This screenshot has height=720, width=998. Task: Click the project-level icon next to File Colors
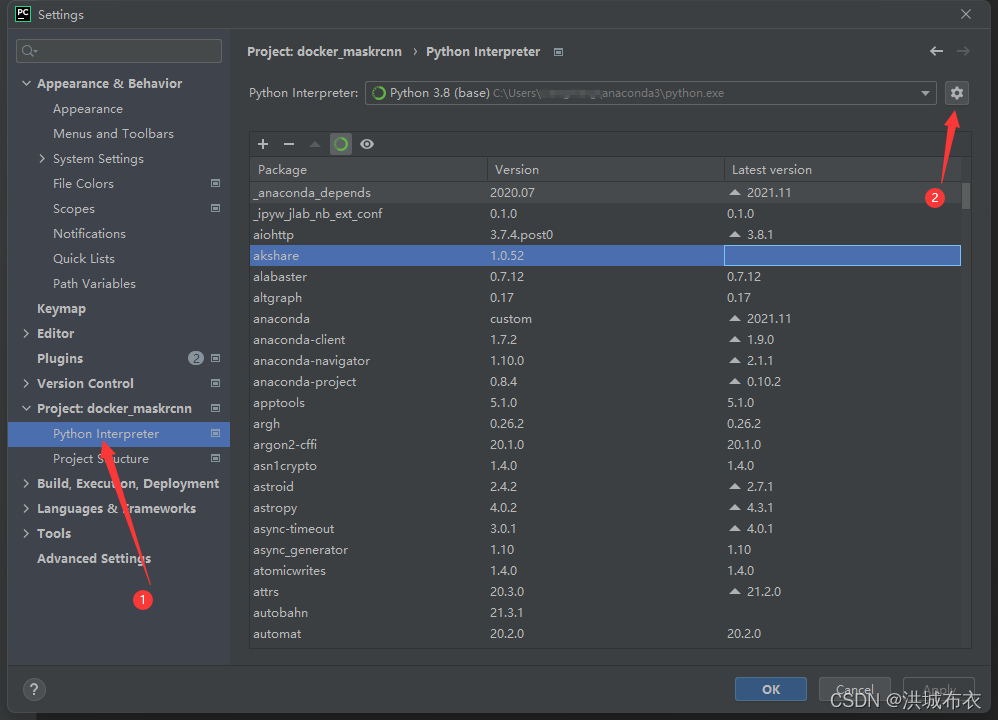pos(215,183)
